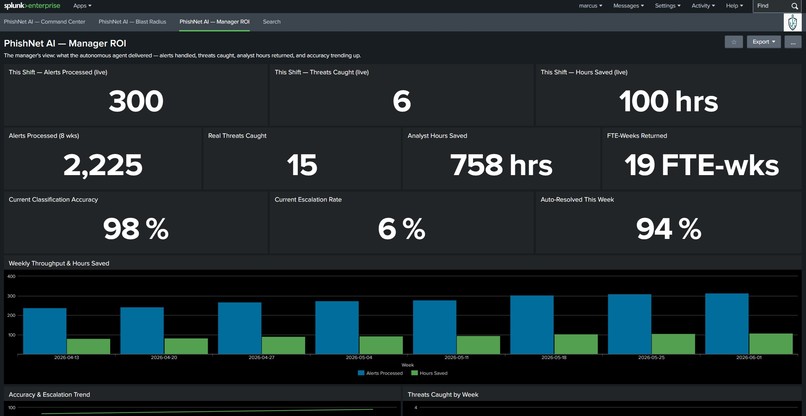This screenshot has width=806, height=416.
Task: Open the Help dropdown
Action: coord(734,6)
